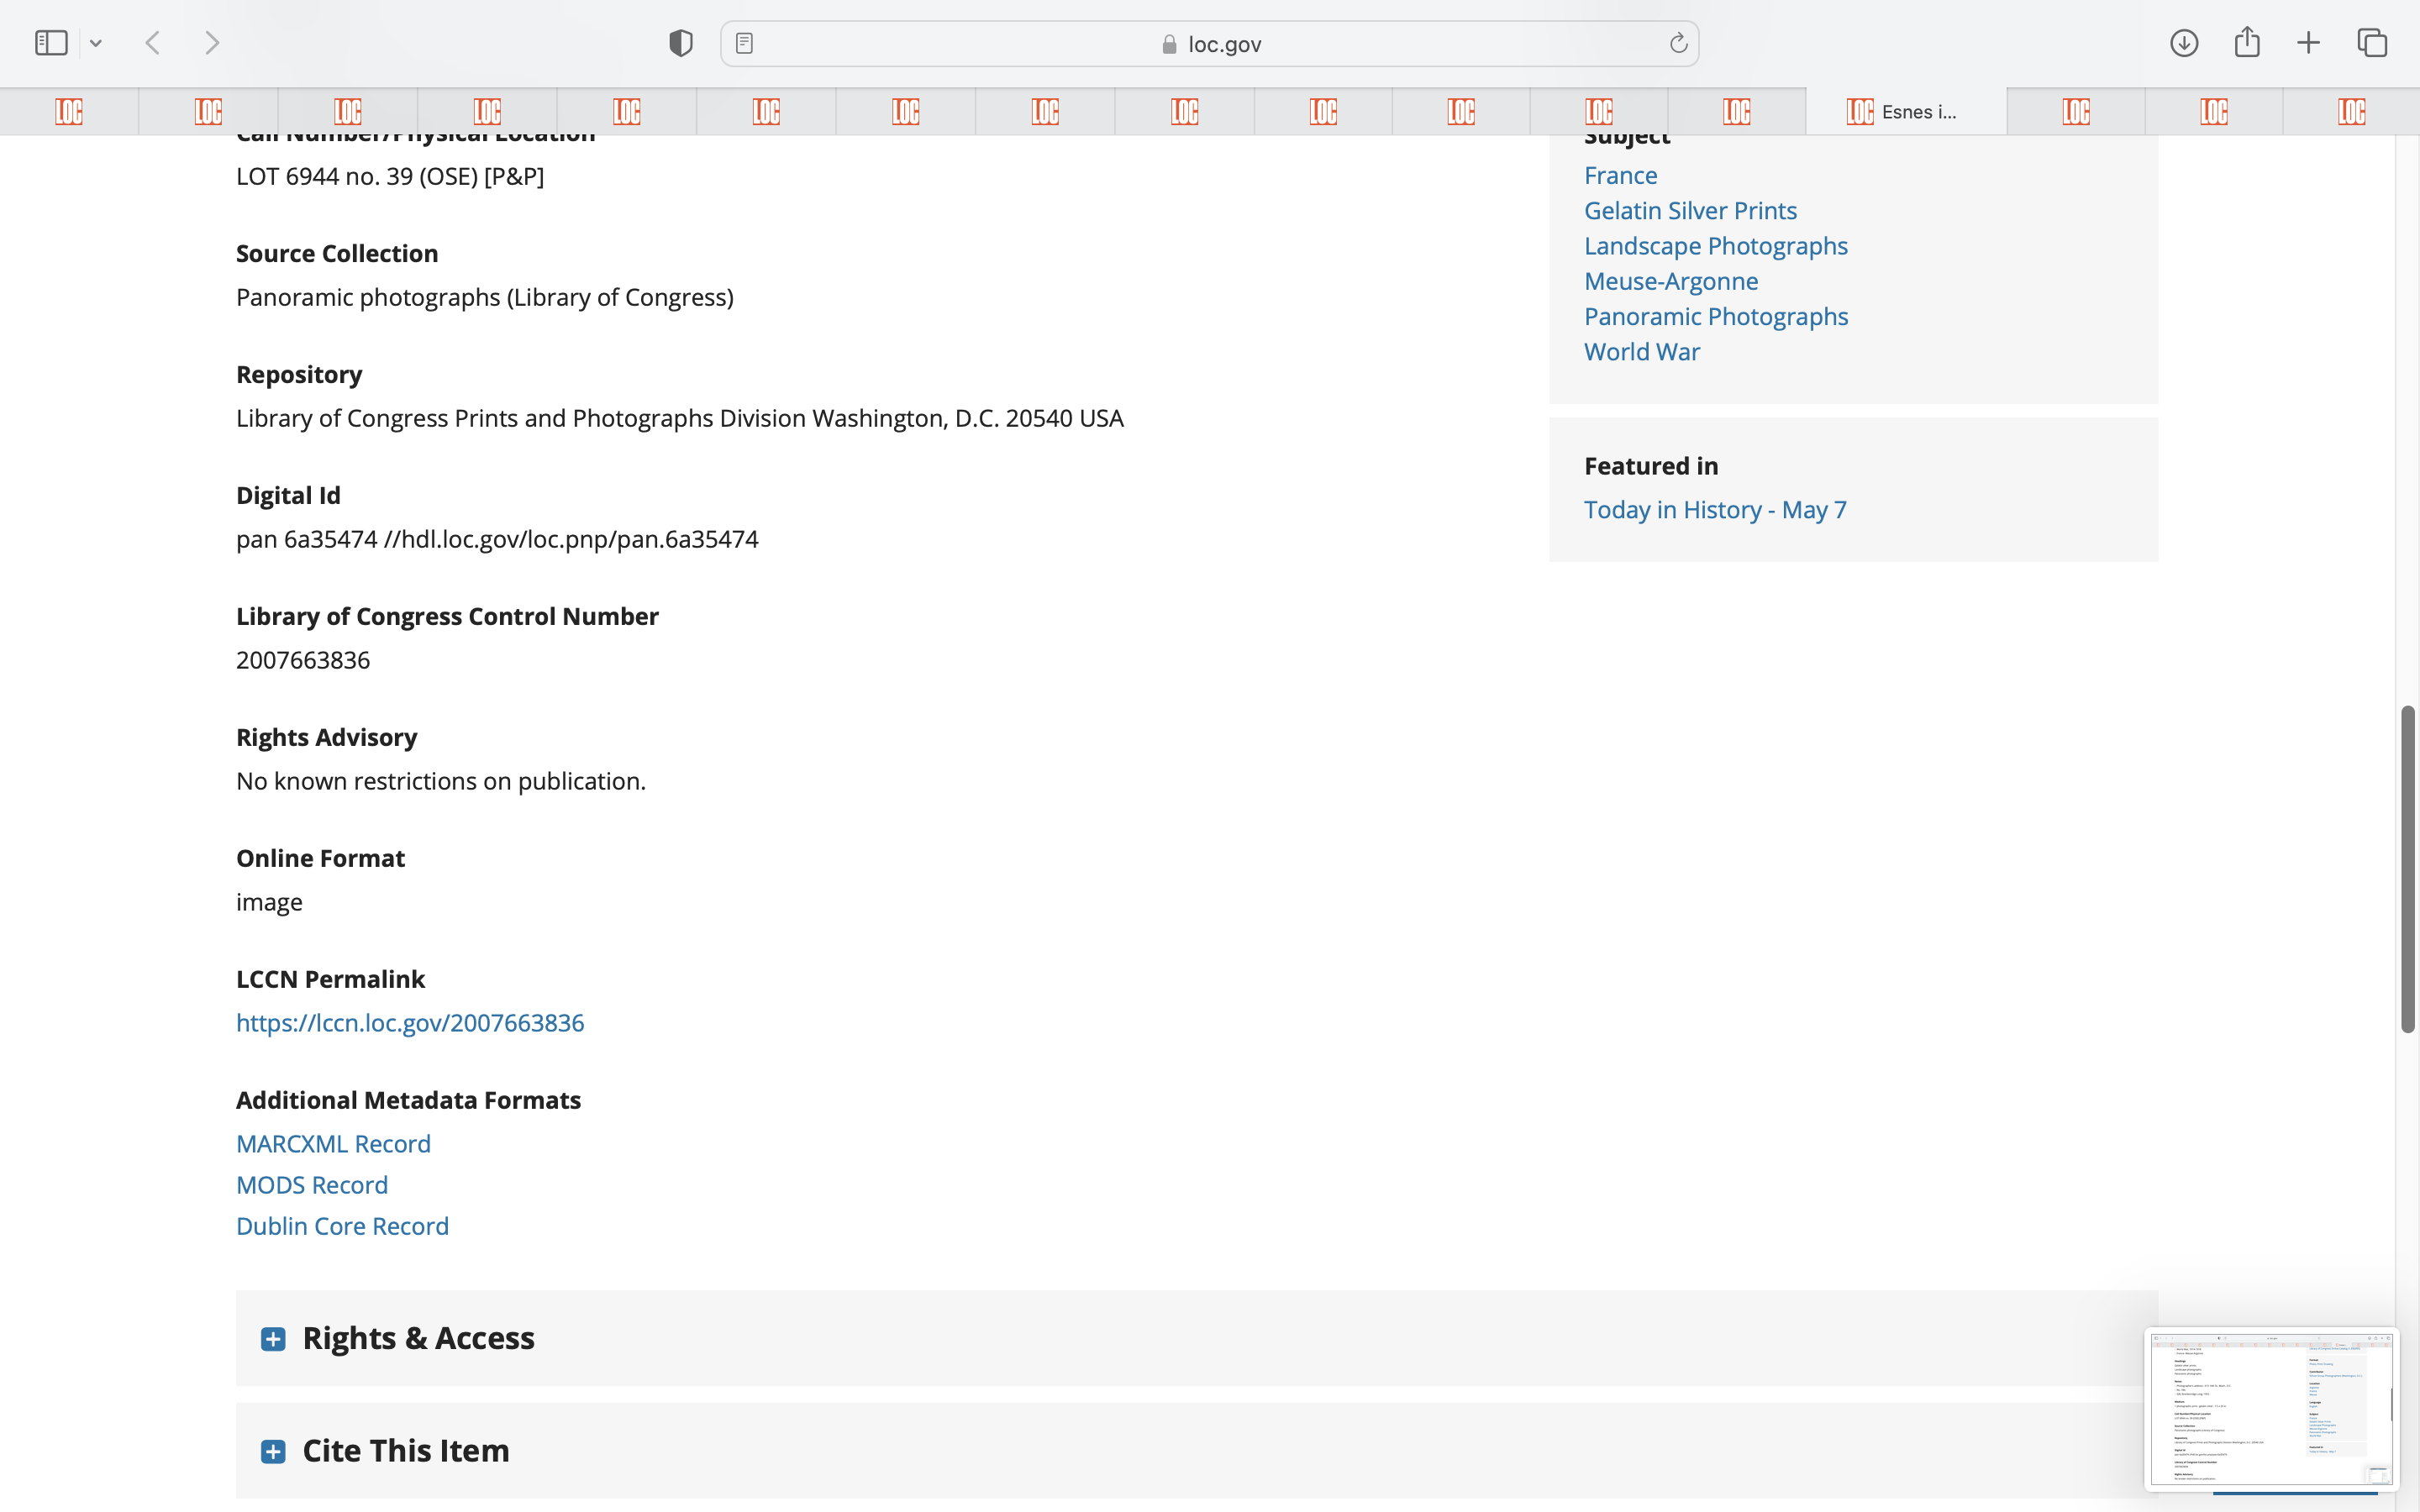Open a new tab with the plus icon

click(2308, 43)
